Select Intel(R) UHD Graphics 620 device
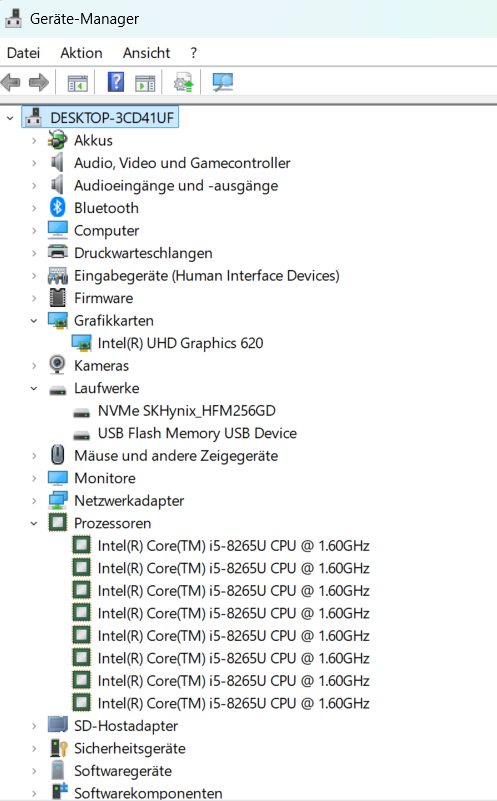The image size is (497, 801). pyautogui.click(x=180, y=343)
